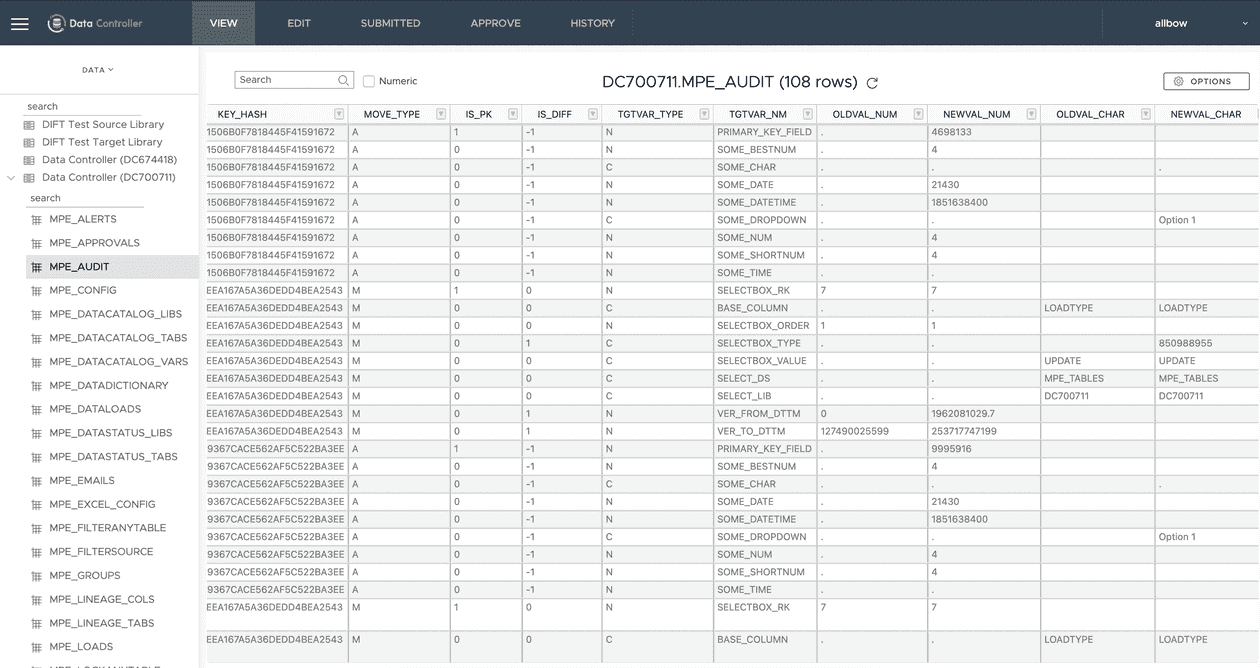Open OLDVAL_CHAR column filter dropdown
1260x668 pixels.
click(x=1146, y=114)
